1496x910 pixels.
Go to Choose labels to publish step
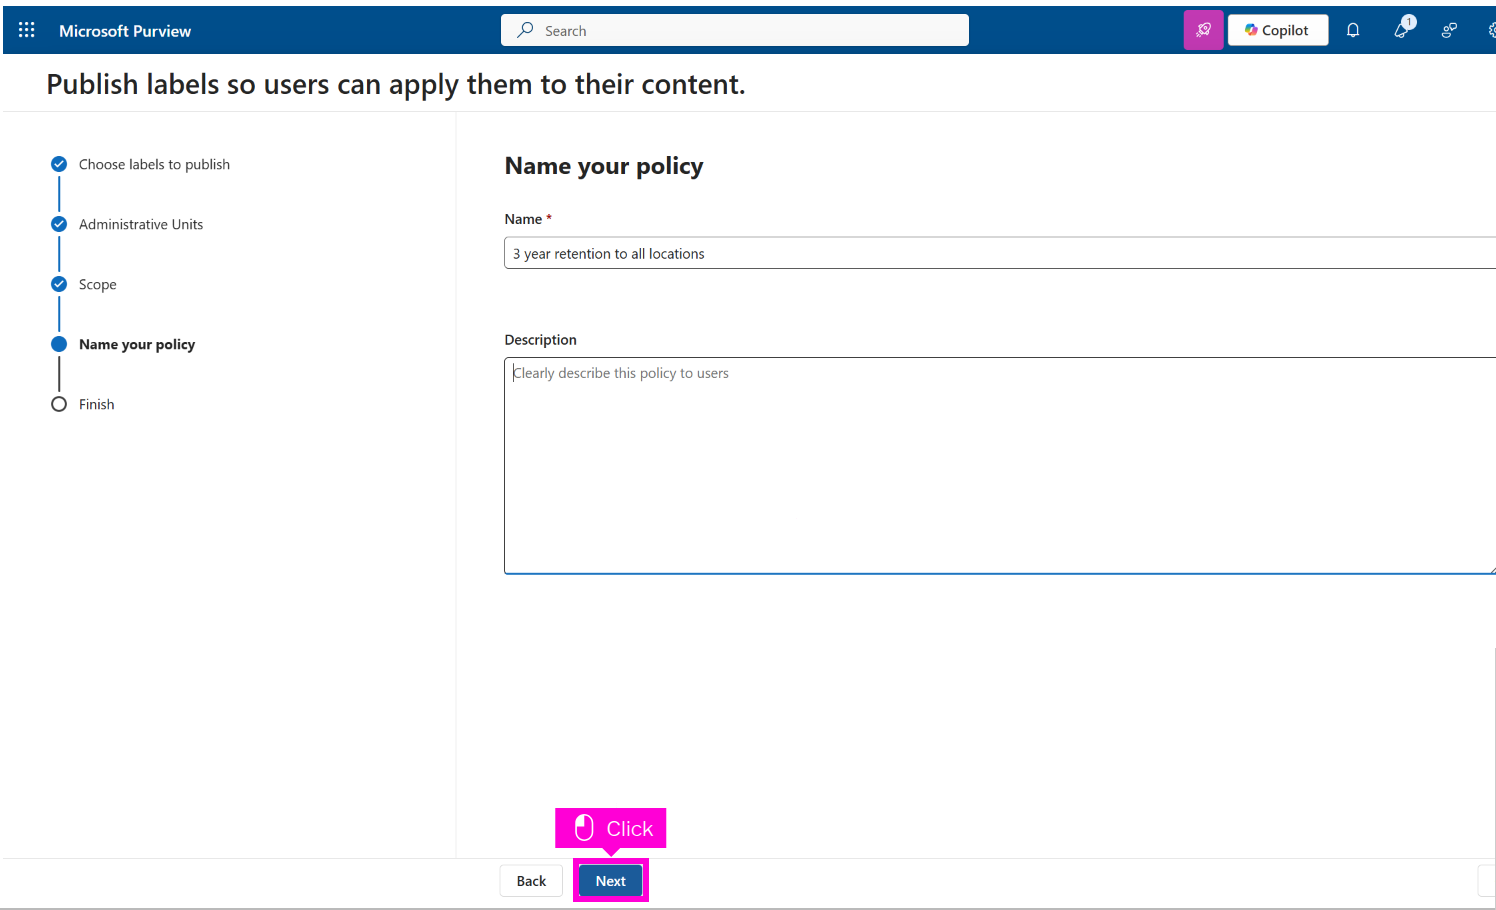(x=154, y=164)
